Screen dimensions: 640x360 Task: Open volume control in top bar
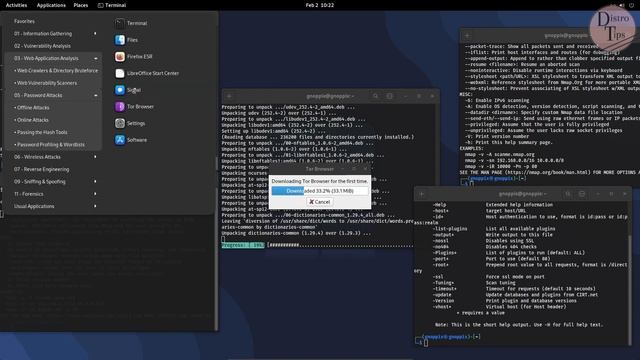(x=622, y=5)
